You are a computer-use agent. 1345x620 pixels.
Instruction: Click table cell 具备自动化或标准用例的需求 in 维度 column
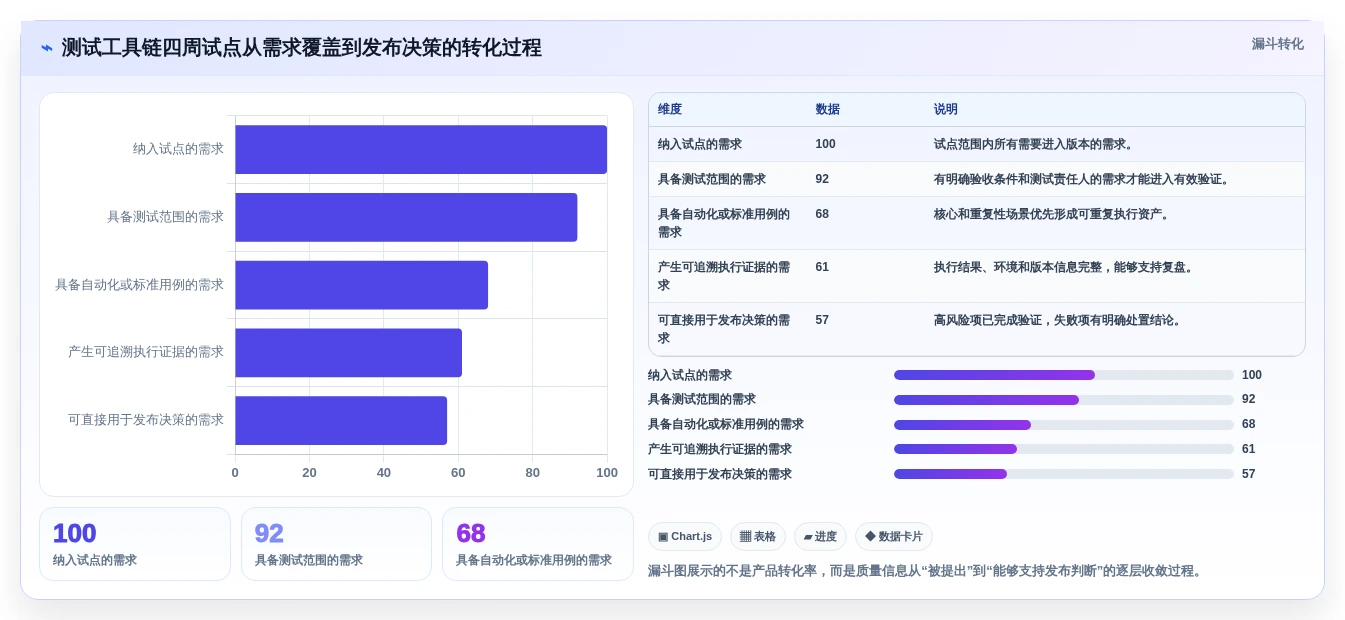click(x=725, y=223)
